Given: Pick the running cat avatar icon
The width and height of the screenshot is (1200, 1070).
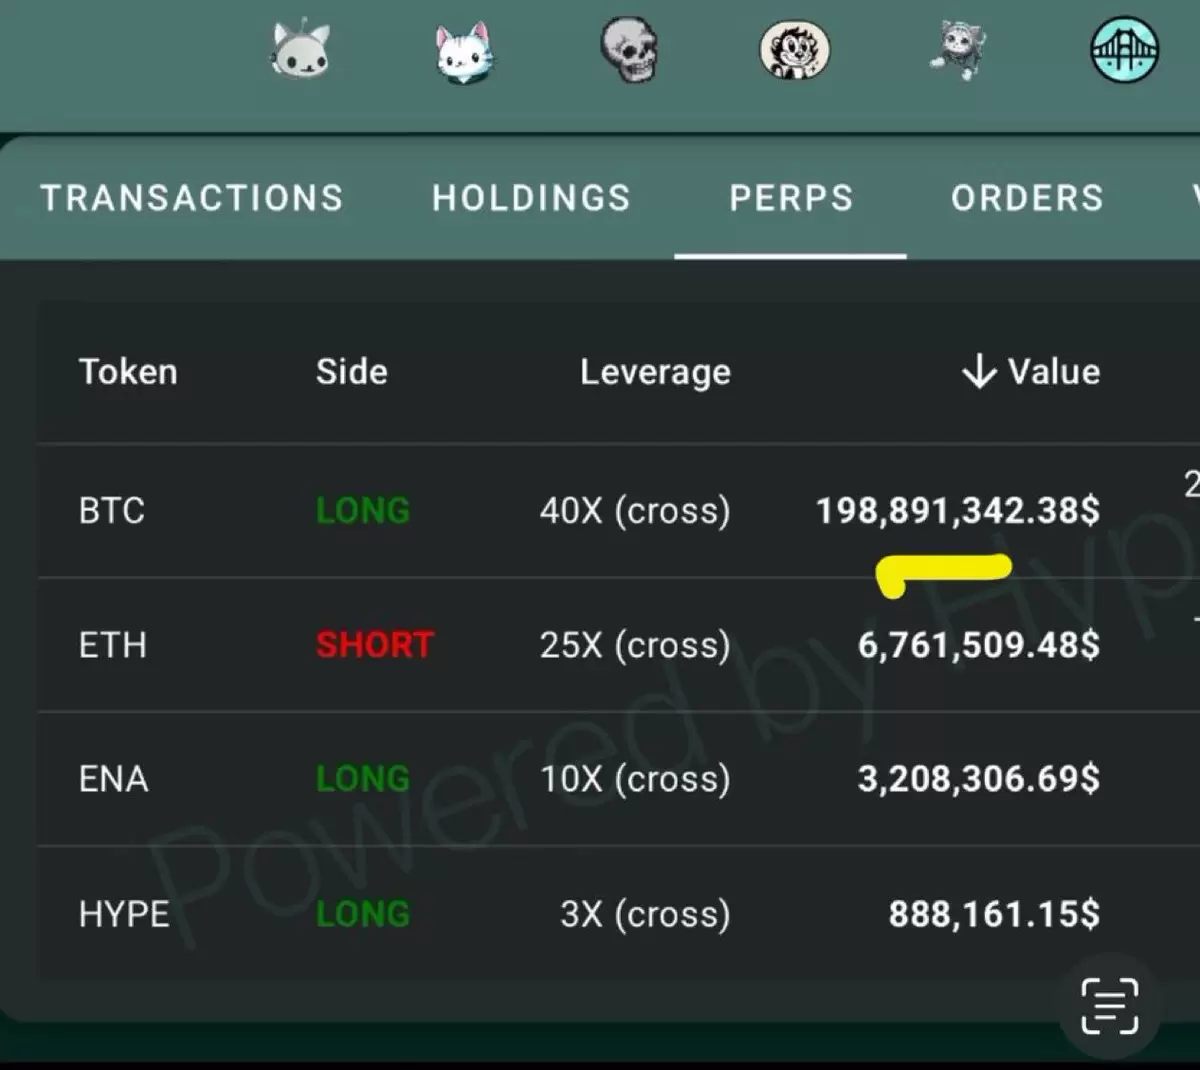Looking at the screenshot, I should click(x=958, y=50).
